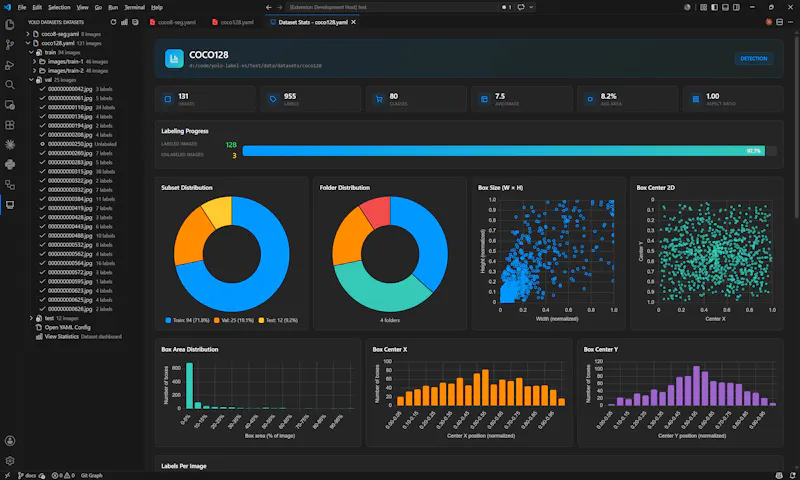Open the Terminal menu
Viewport: 800px width, 480px height.
tap(134, 7)
